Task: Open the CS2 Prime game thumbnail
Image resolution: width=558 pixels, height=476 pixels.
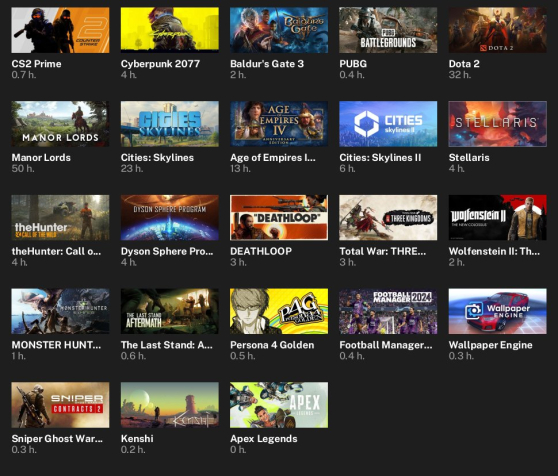Action: [60, 30]
